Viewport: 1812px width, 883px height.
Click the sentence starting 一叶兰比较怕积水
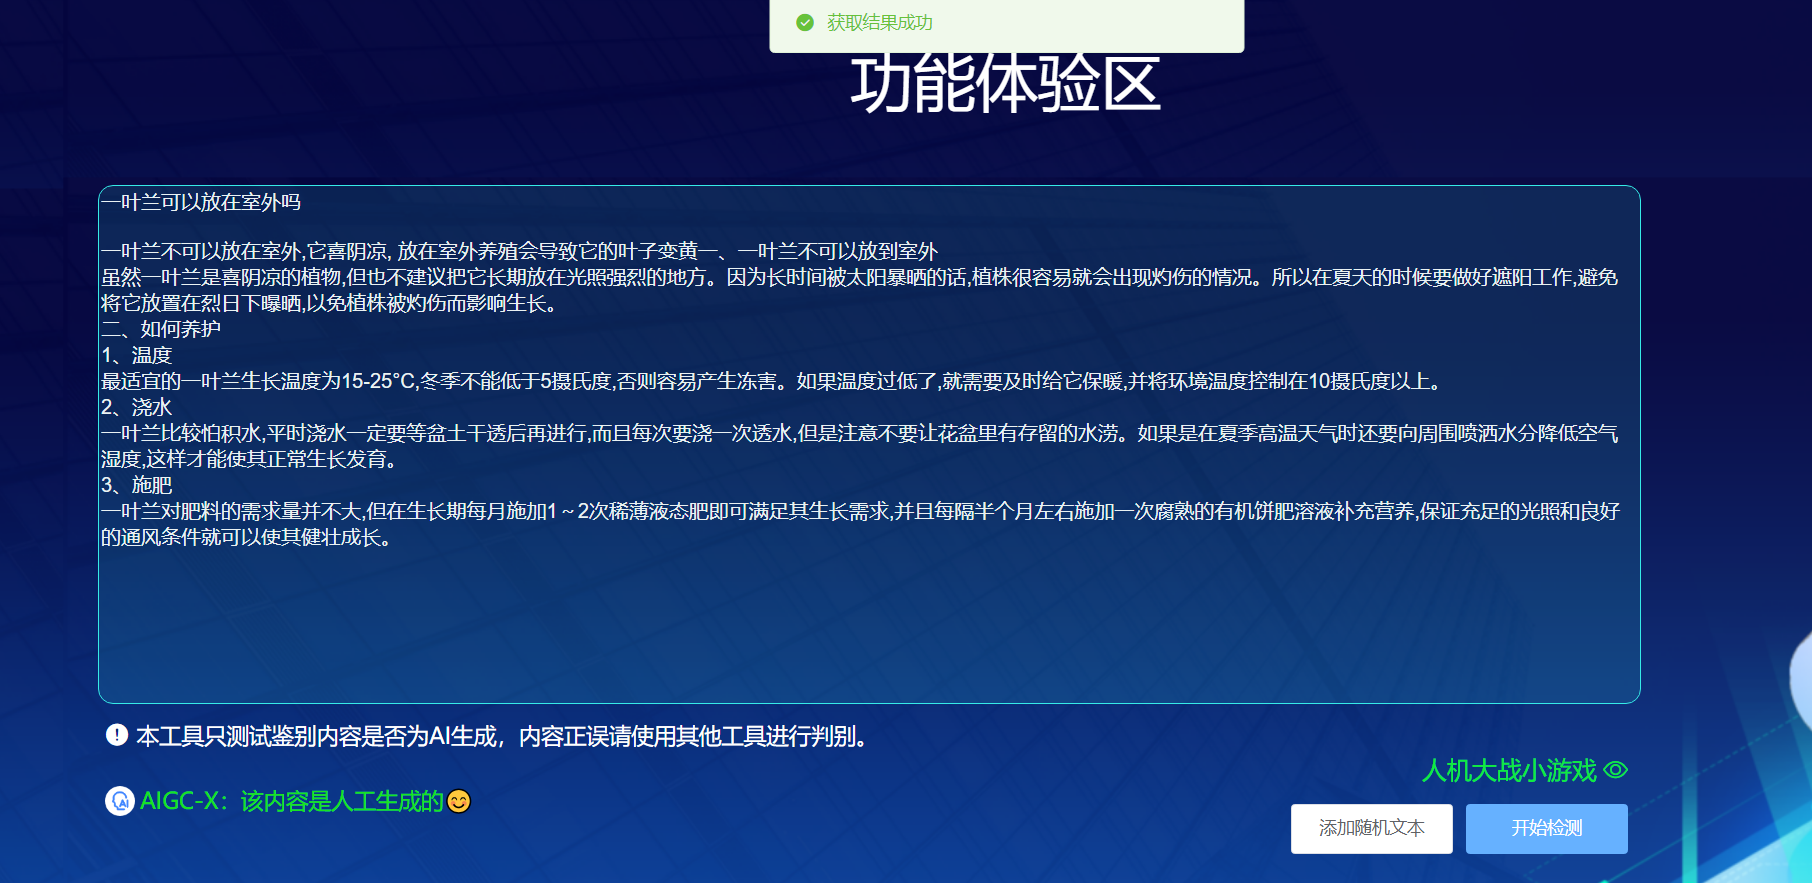click(860, 446)
